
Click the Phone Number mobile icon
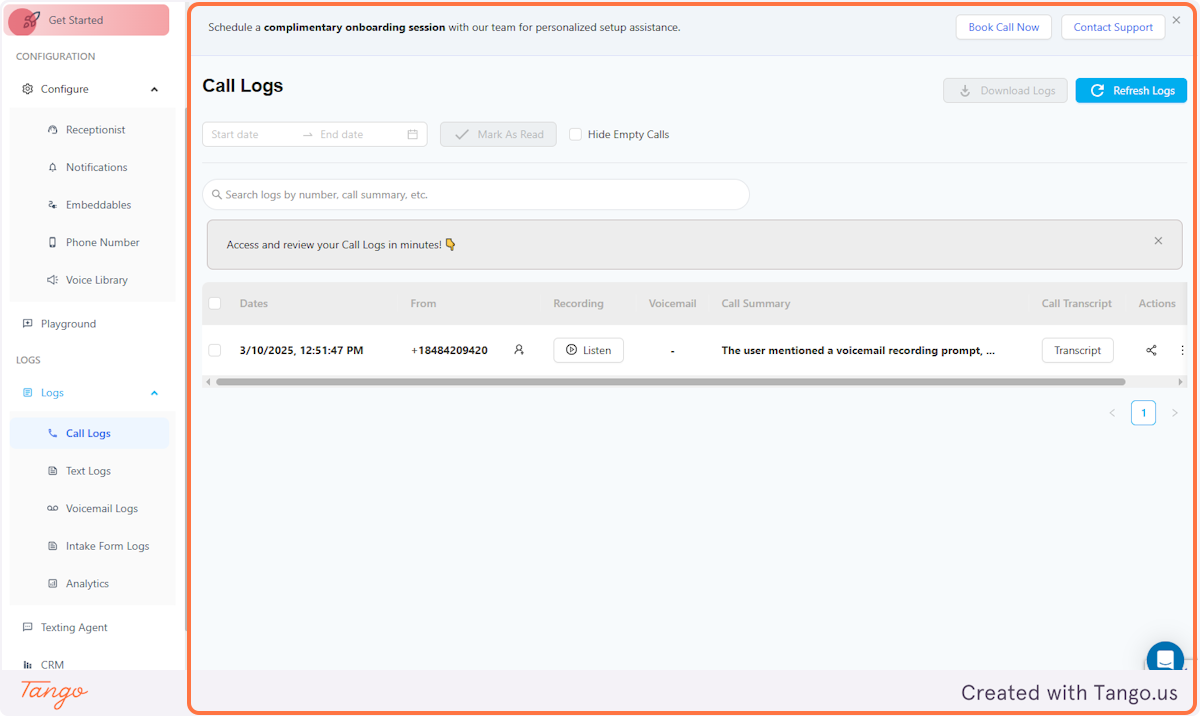[x=53, y=242]
